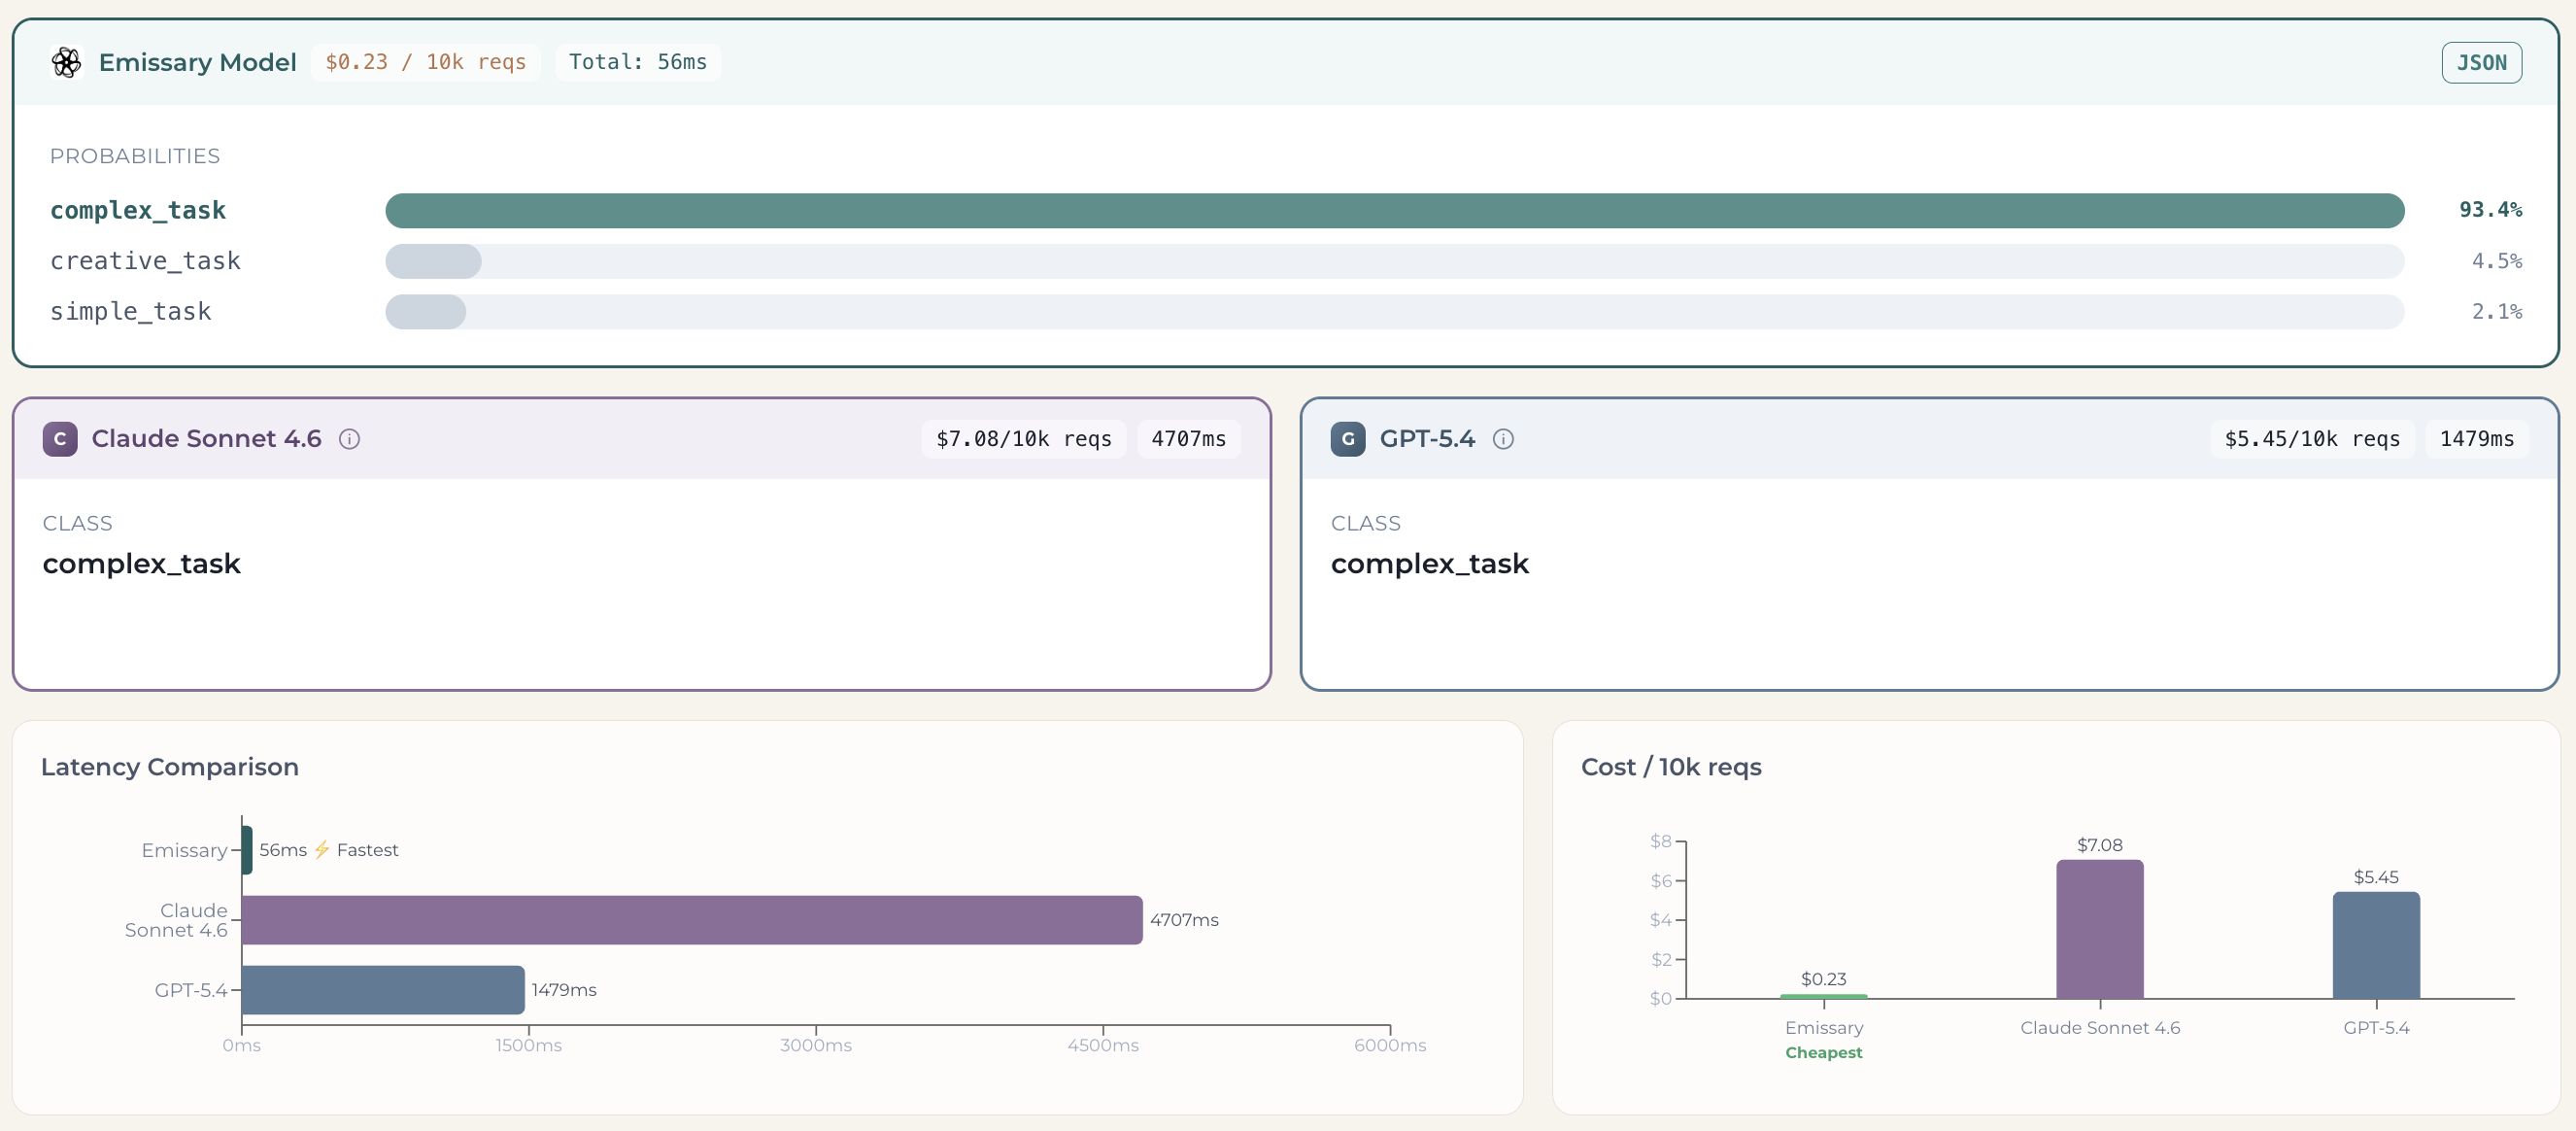Click the Emissary axis label in the latency chart

point(184,850)
